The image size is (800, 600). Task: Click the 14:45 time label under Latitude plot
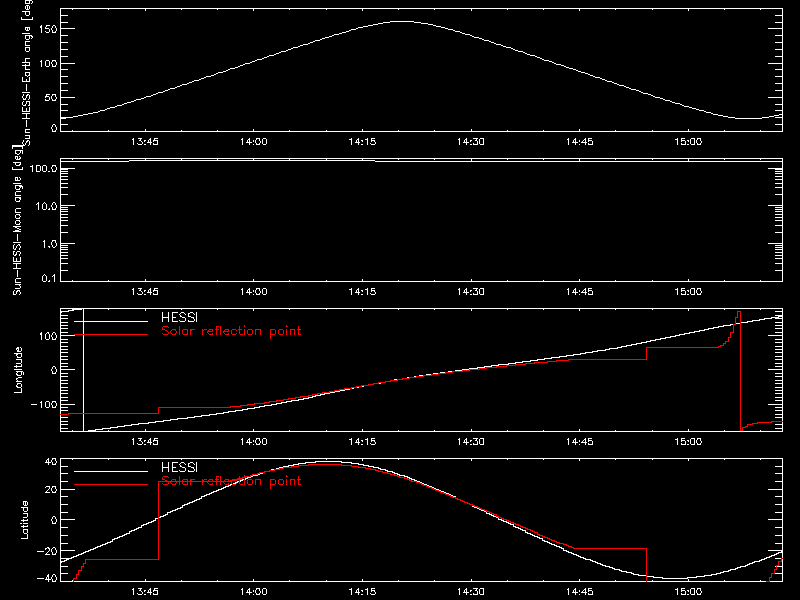pyautogui.click(x=580, y=592)
